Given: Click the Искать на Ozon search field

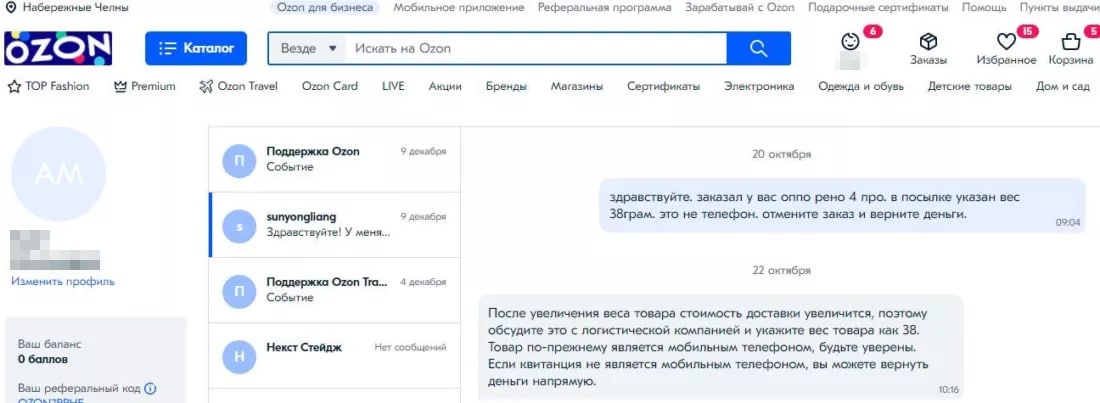Looking at the screenshot, I should (537, 48).
